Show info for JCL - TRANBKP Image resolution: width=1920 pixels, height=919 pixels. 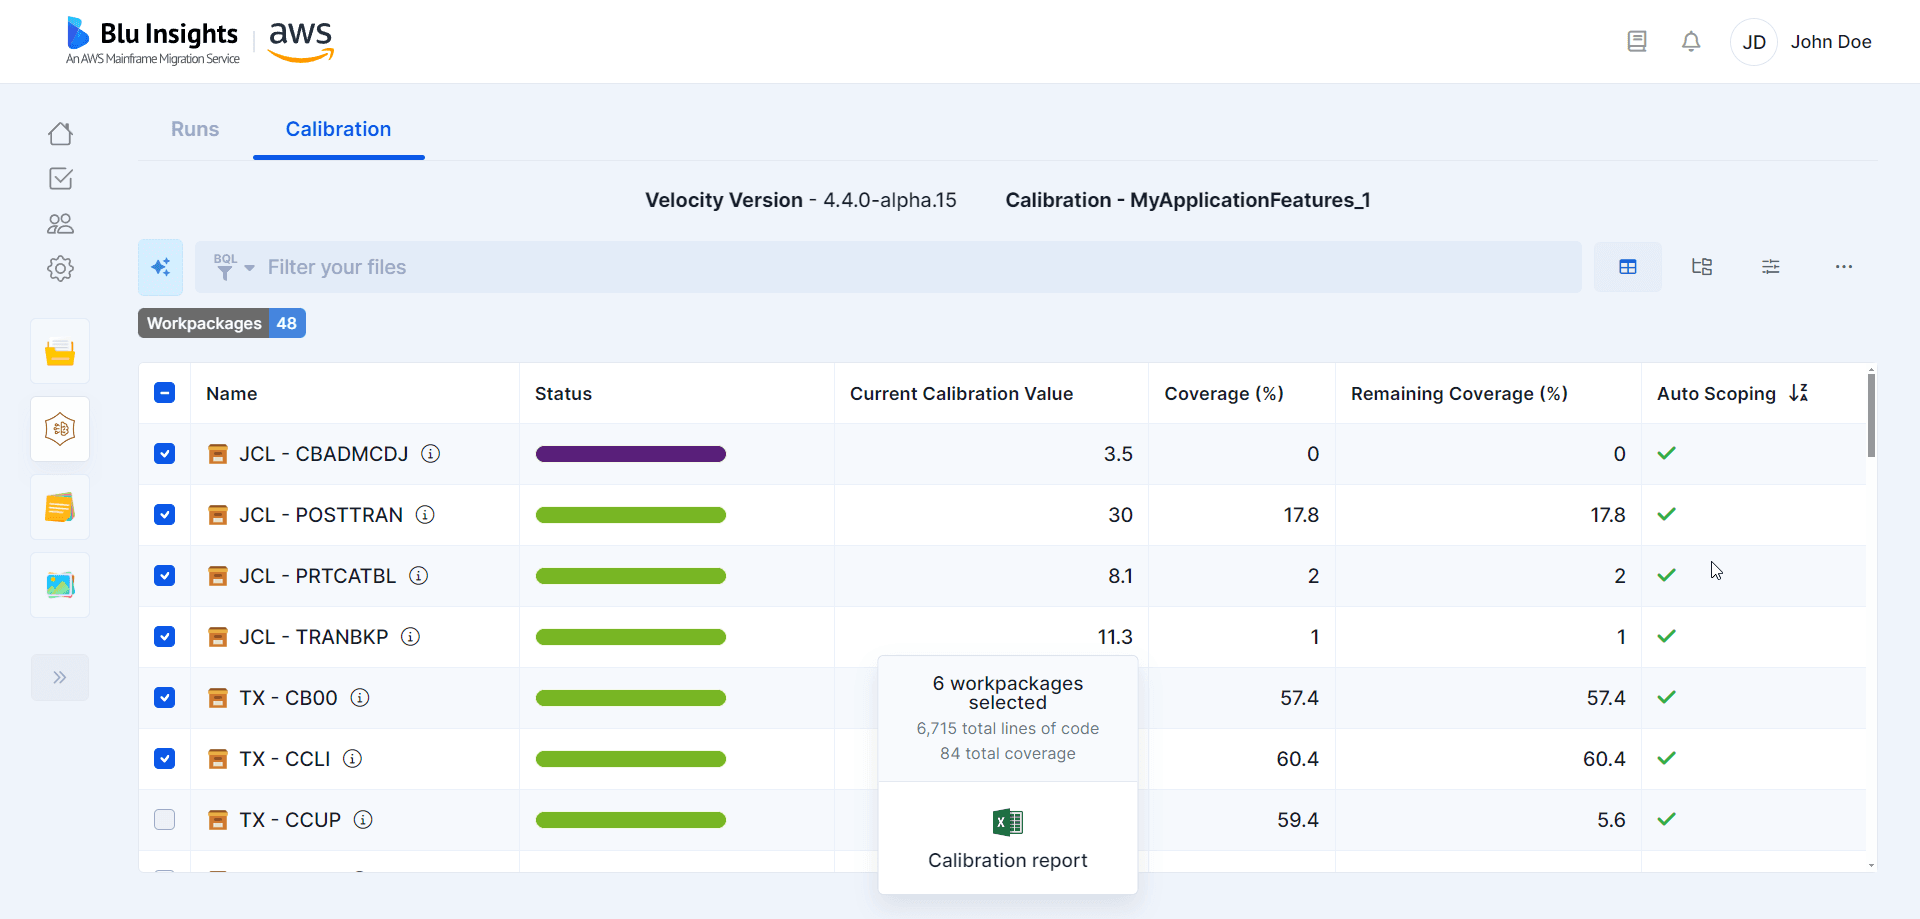410,637
